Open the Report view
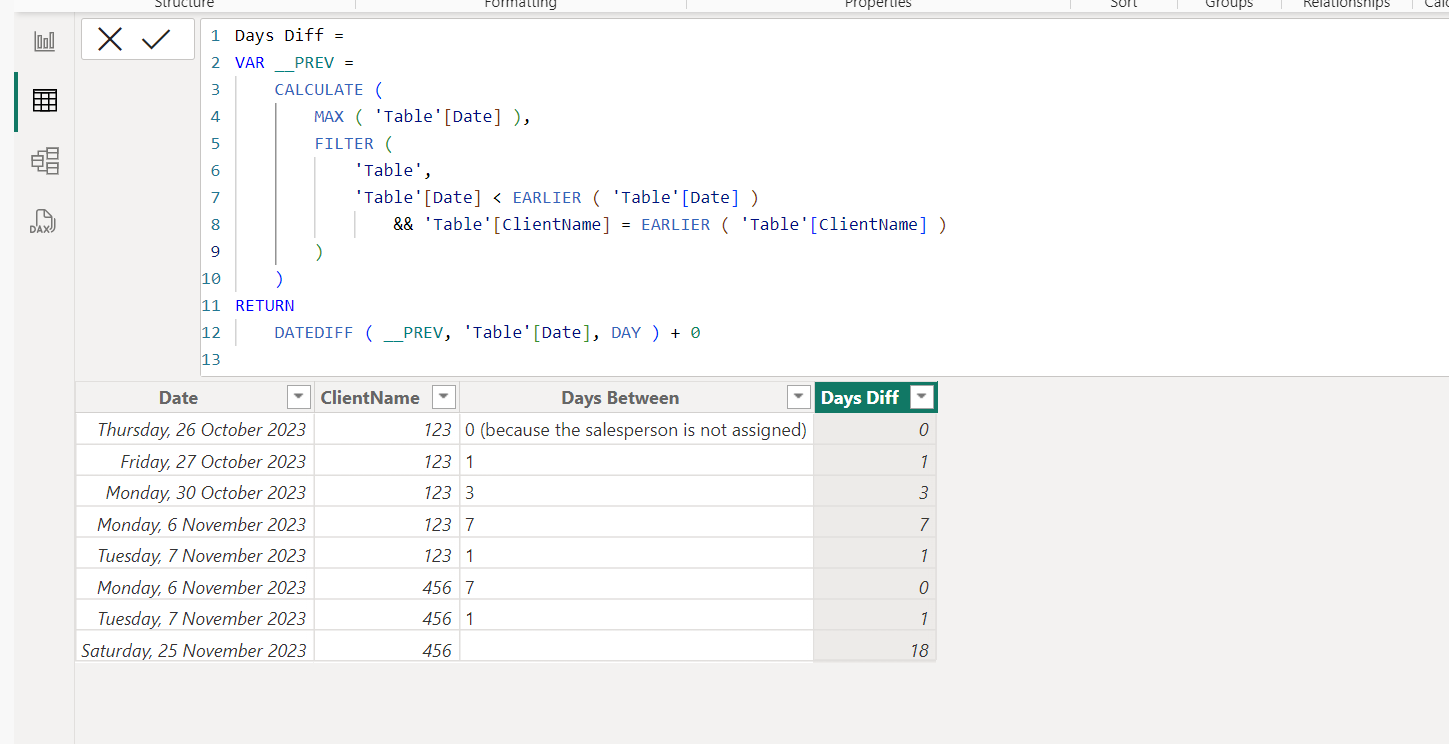The height and width of the screenshot is (744, 1449). coord(45,42)
